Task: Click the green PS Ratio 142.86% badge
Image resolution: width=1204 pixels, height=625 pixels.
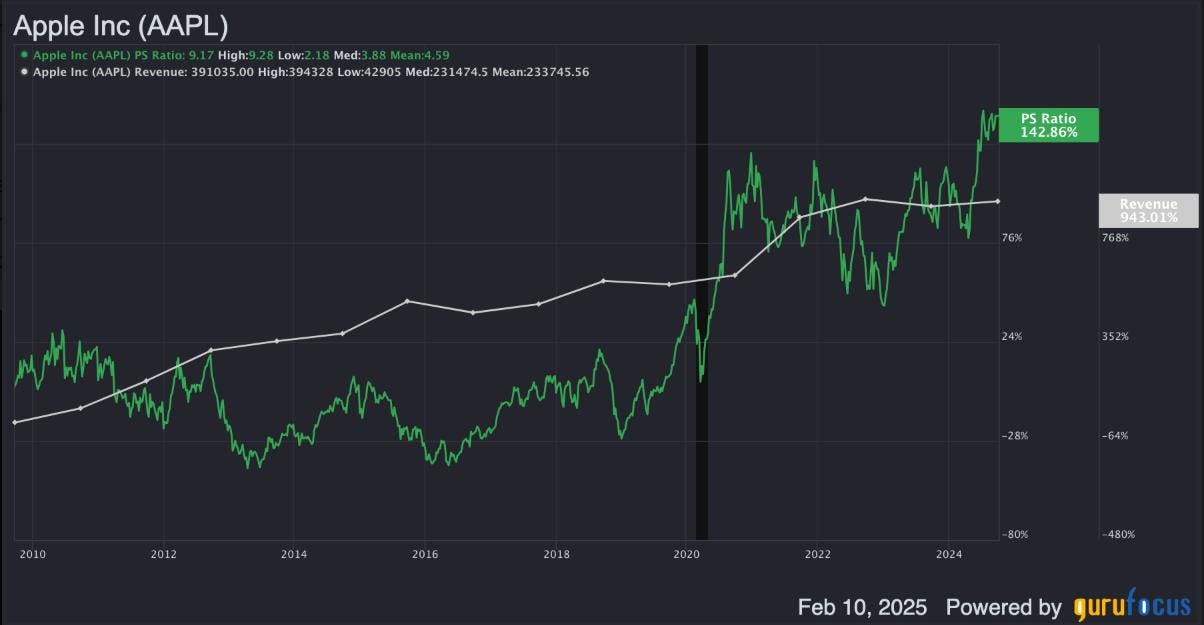Action: click(1048, 125)
